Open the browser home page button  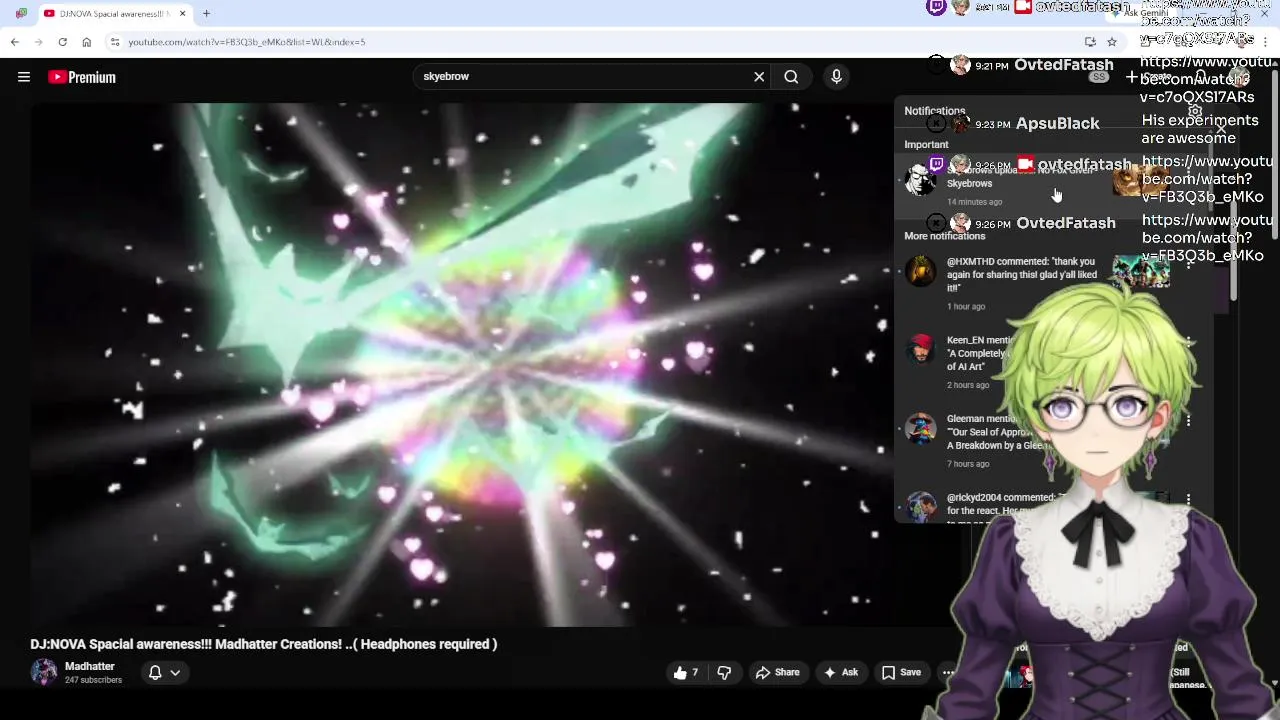[x=86, y=42]
